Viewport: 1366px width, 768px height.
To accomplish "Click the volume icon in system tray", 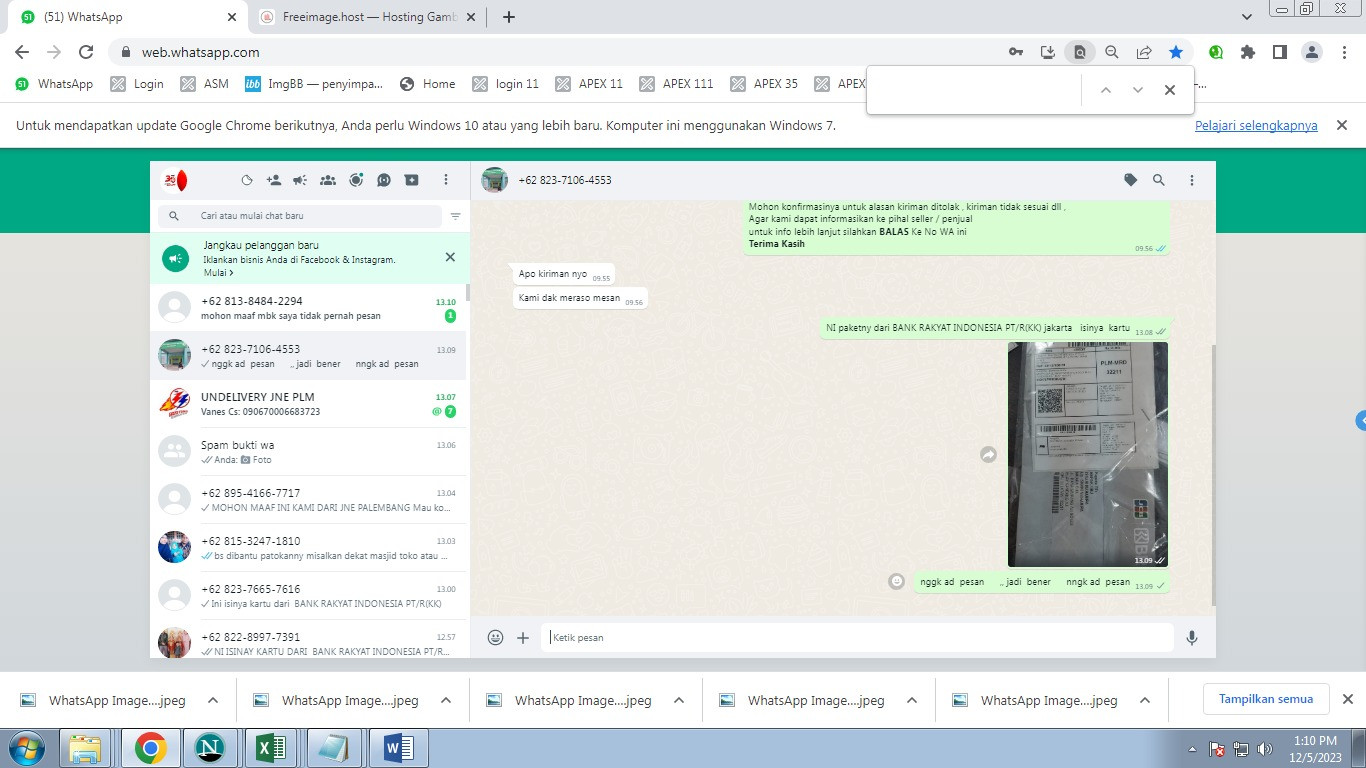I will [x=1265, y=748].
